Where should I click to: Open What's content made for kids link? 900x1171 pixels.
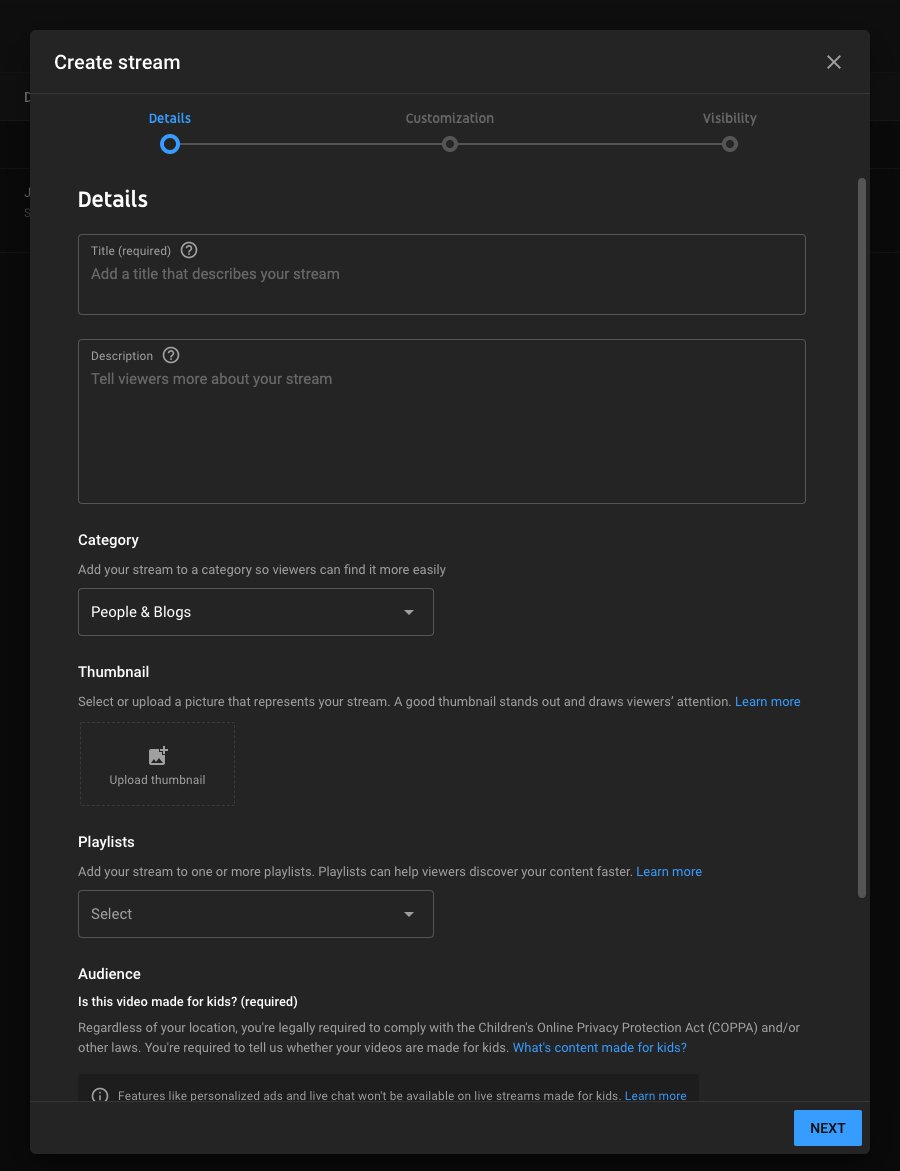point(599,1048)
